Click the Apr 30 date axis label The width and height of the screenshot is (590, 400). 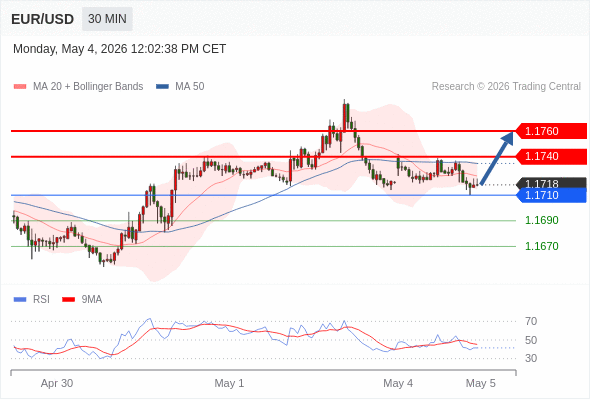(x=57, y=383)
